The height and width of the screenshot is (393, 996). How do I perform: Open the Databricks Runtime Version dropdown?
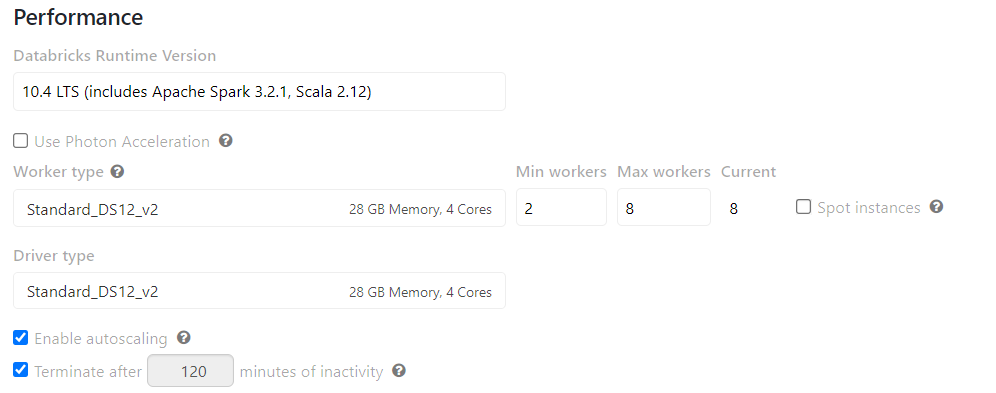click(x=259, y=91)
